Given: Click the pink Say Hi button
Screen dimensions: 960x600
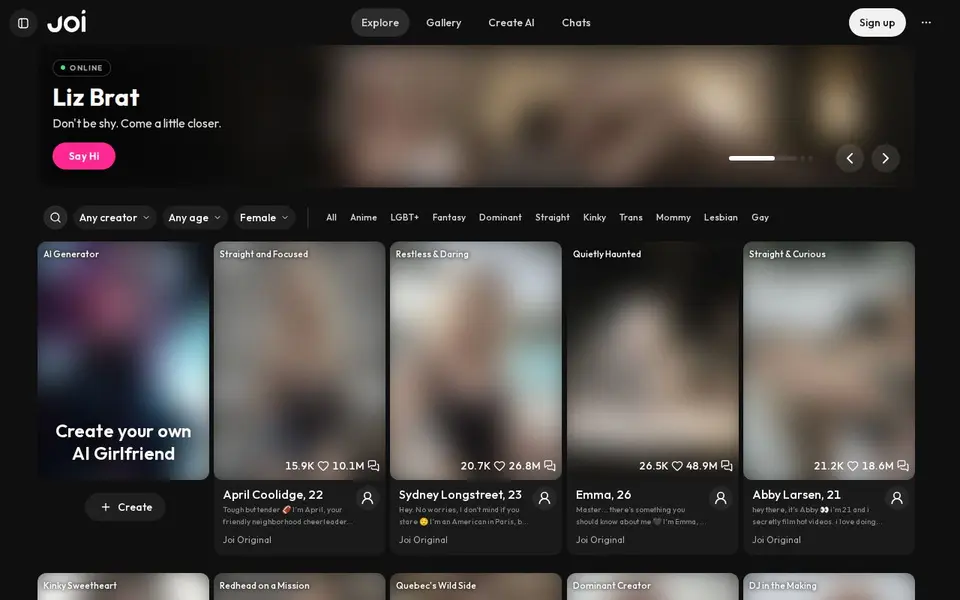Looking at the screenshot, I should coord(84,156).
